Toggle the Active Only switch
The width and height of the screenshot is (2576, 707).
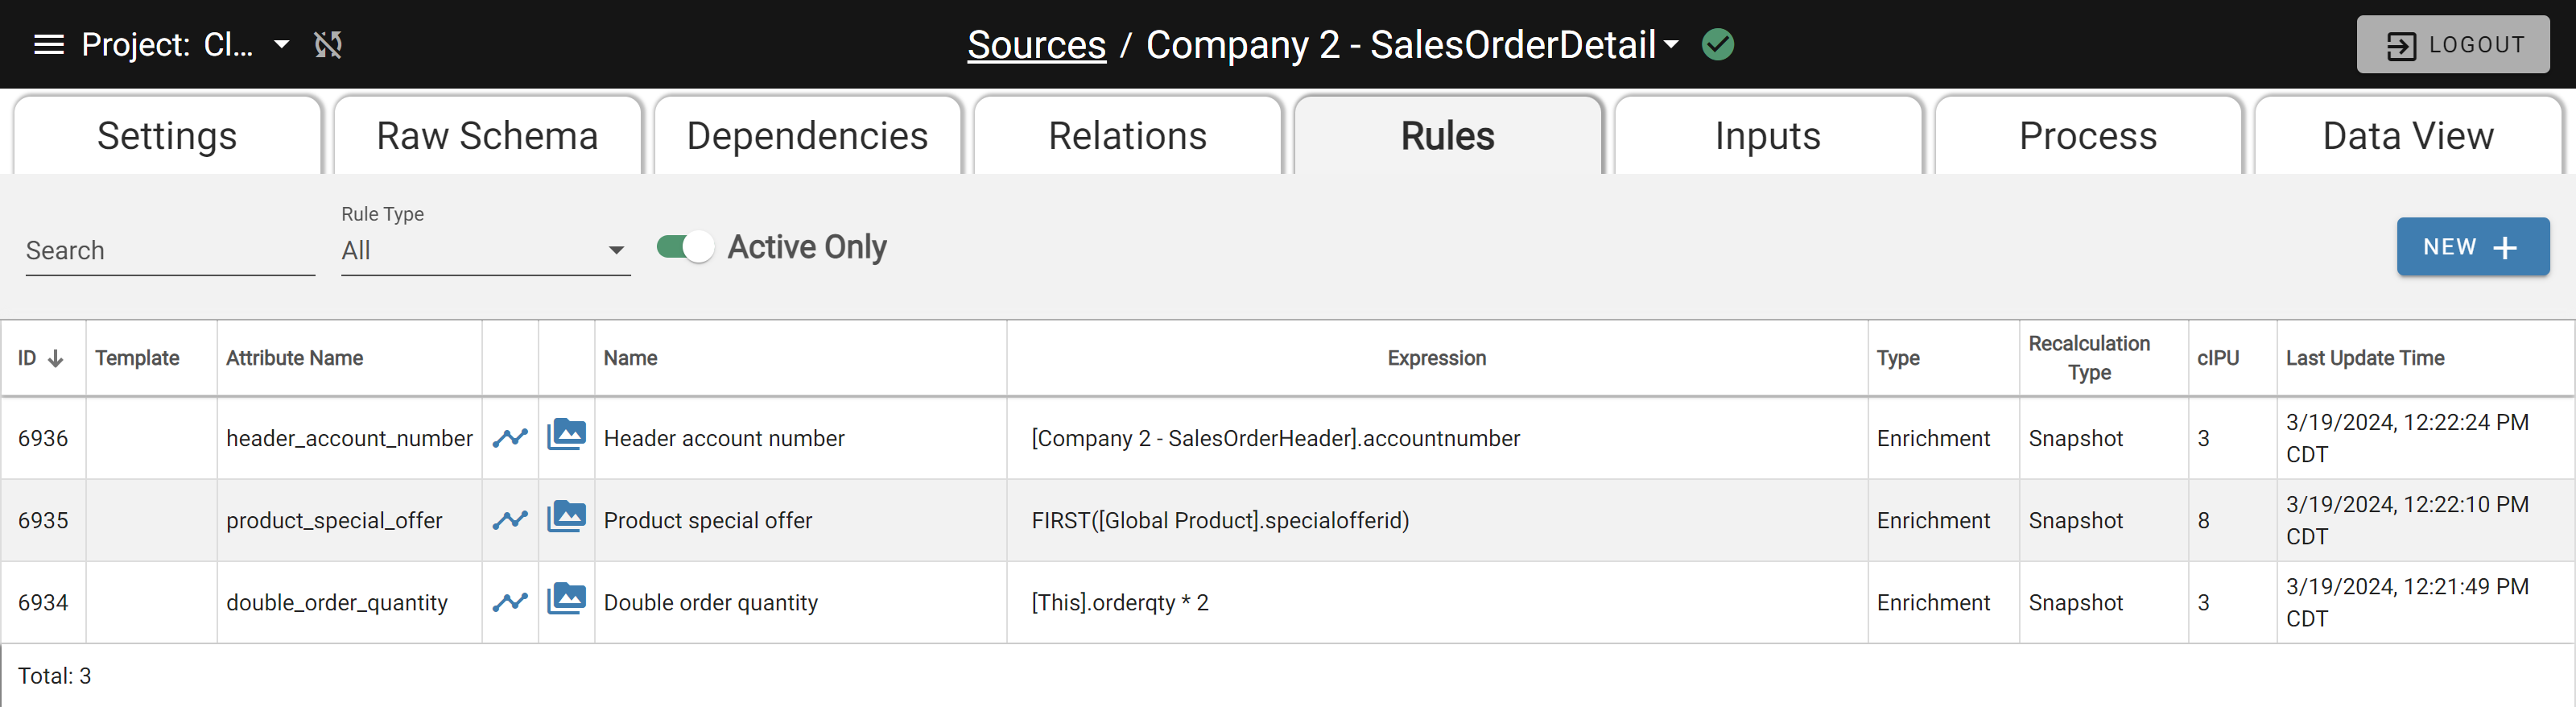pos(685,247)
